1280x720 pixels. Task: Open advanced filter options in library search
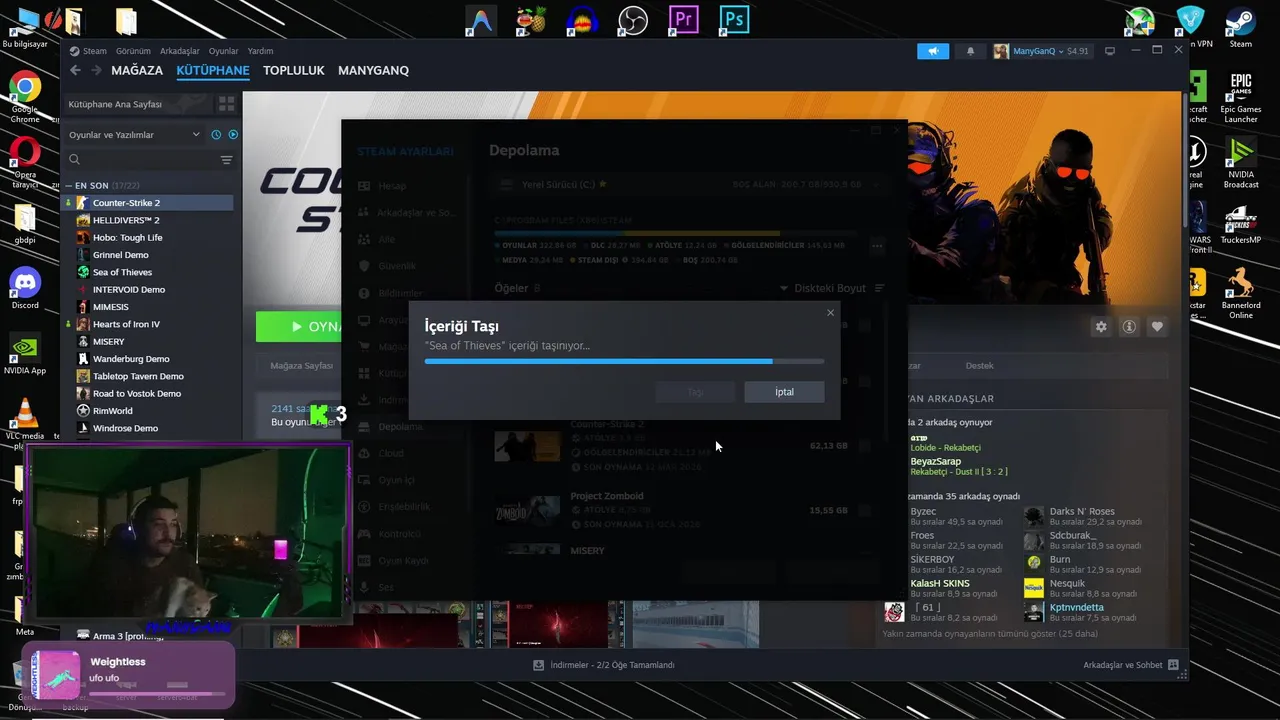(226, 160)
